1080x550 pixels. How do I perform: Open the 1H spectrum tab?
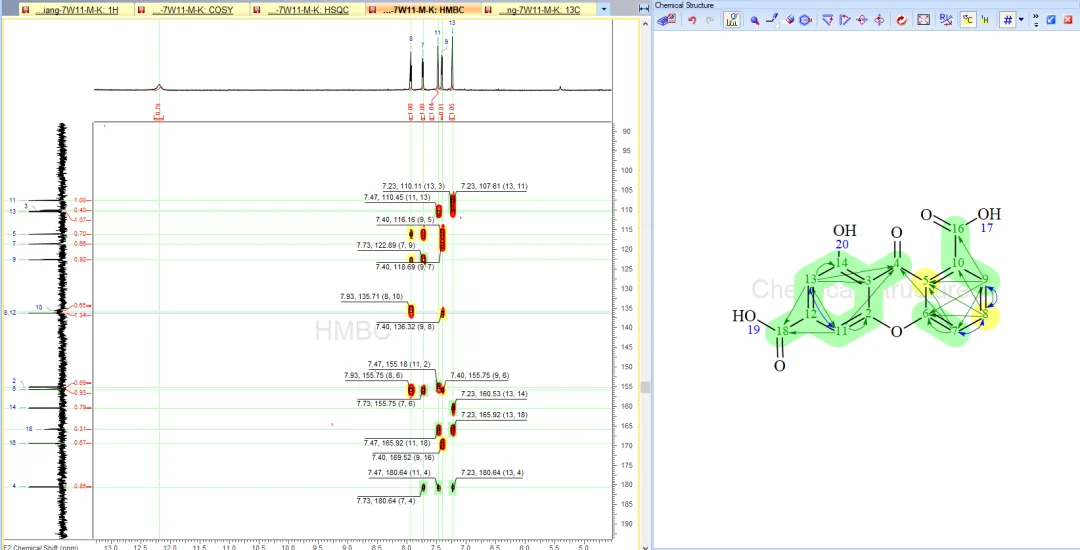74,10
